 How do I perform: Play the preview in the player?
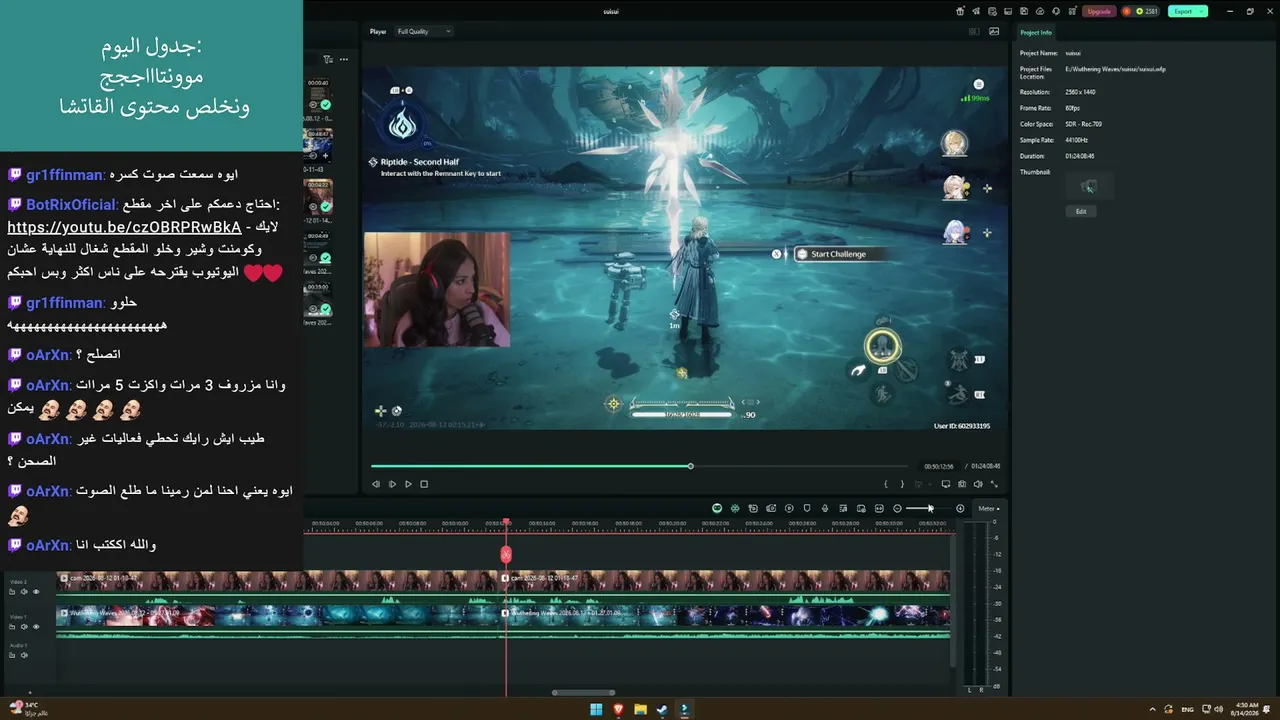[x=408, y=484]
